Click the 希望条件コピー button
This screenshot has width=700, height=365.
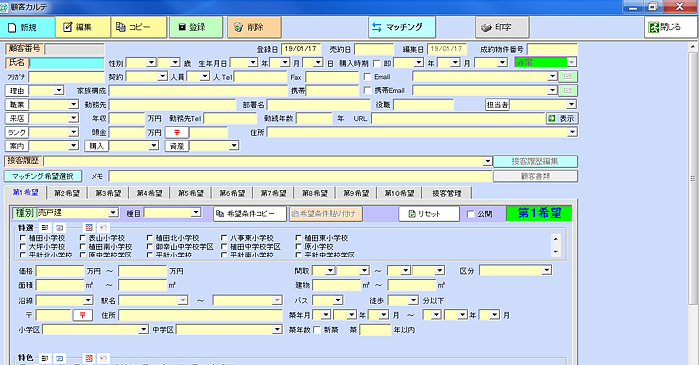pos(250,214)
